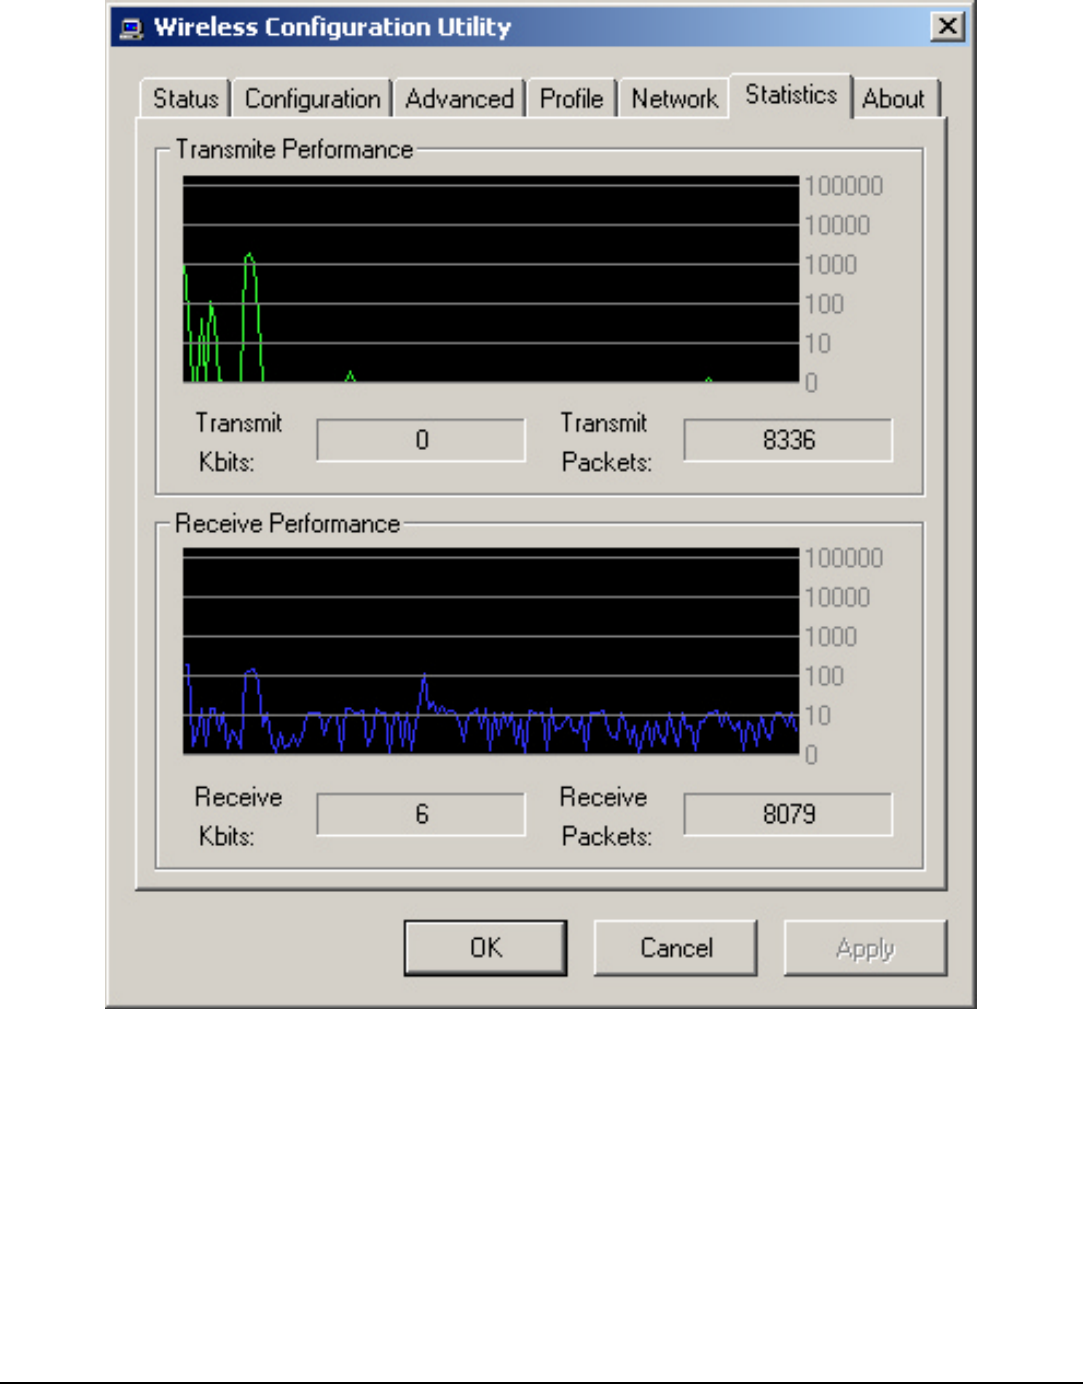The image size is (1083, 1384).
Task: Click the Transmite Performance group label
Action: (x=294, y=150)
